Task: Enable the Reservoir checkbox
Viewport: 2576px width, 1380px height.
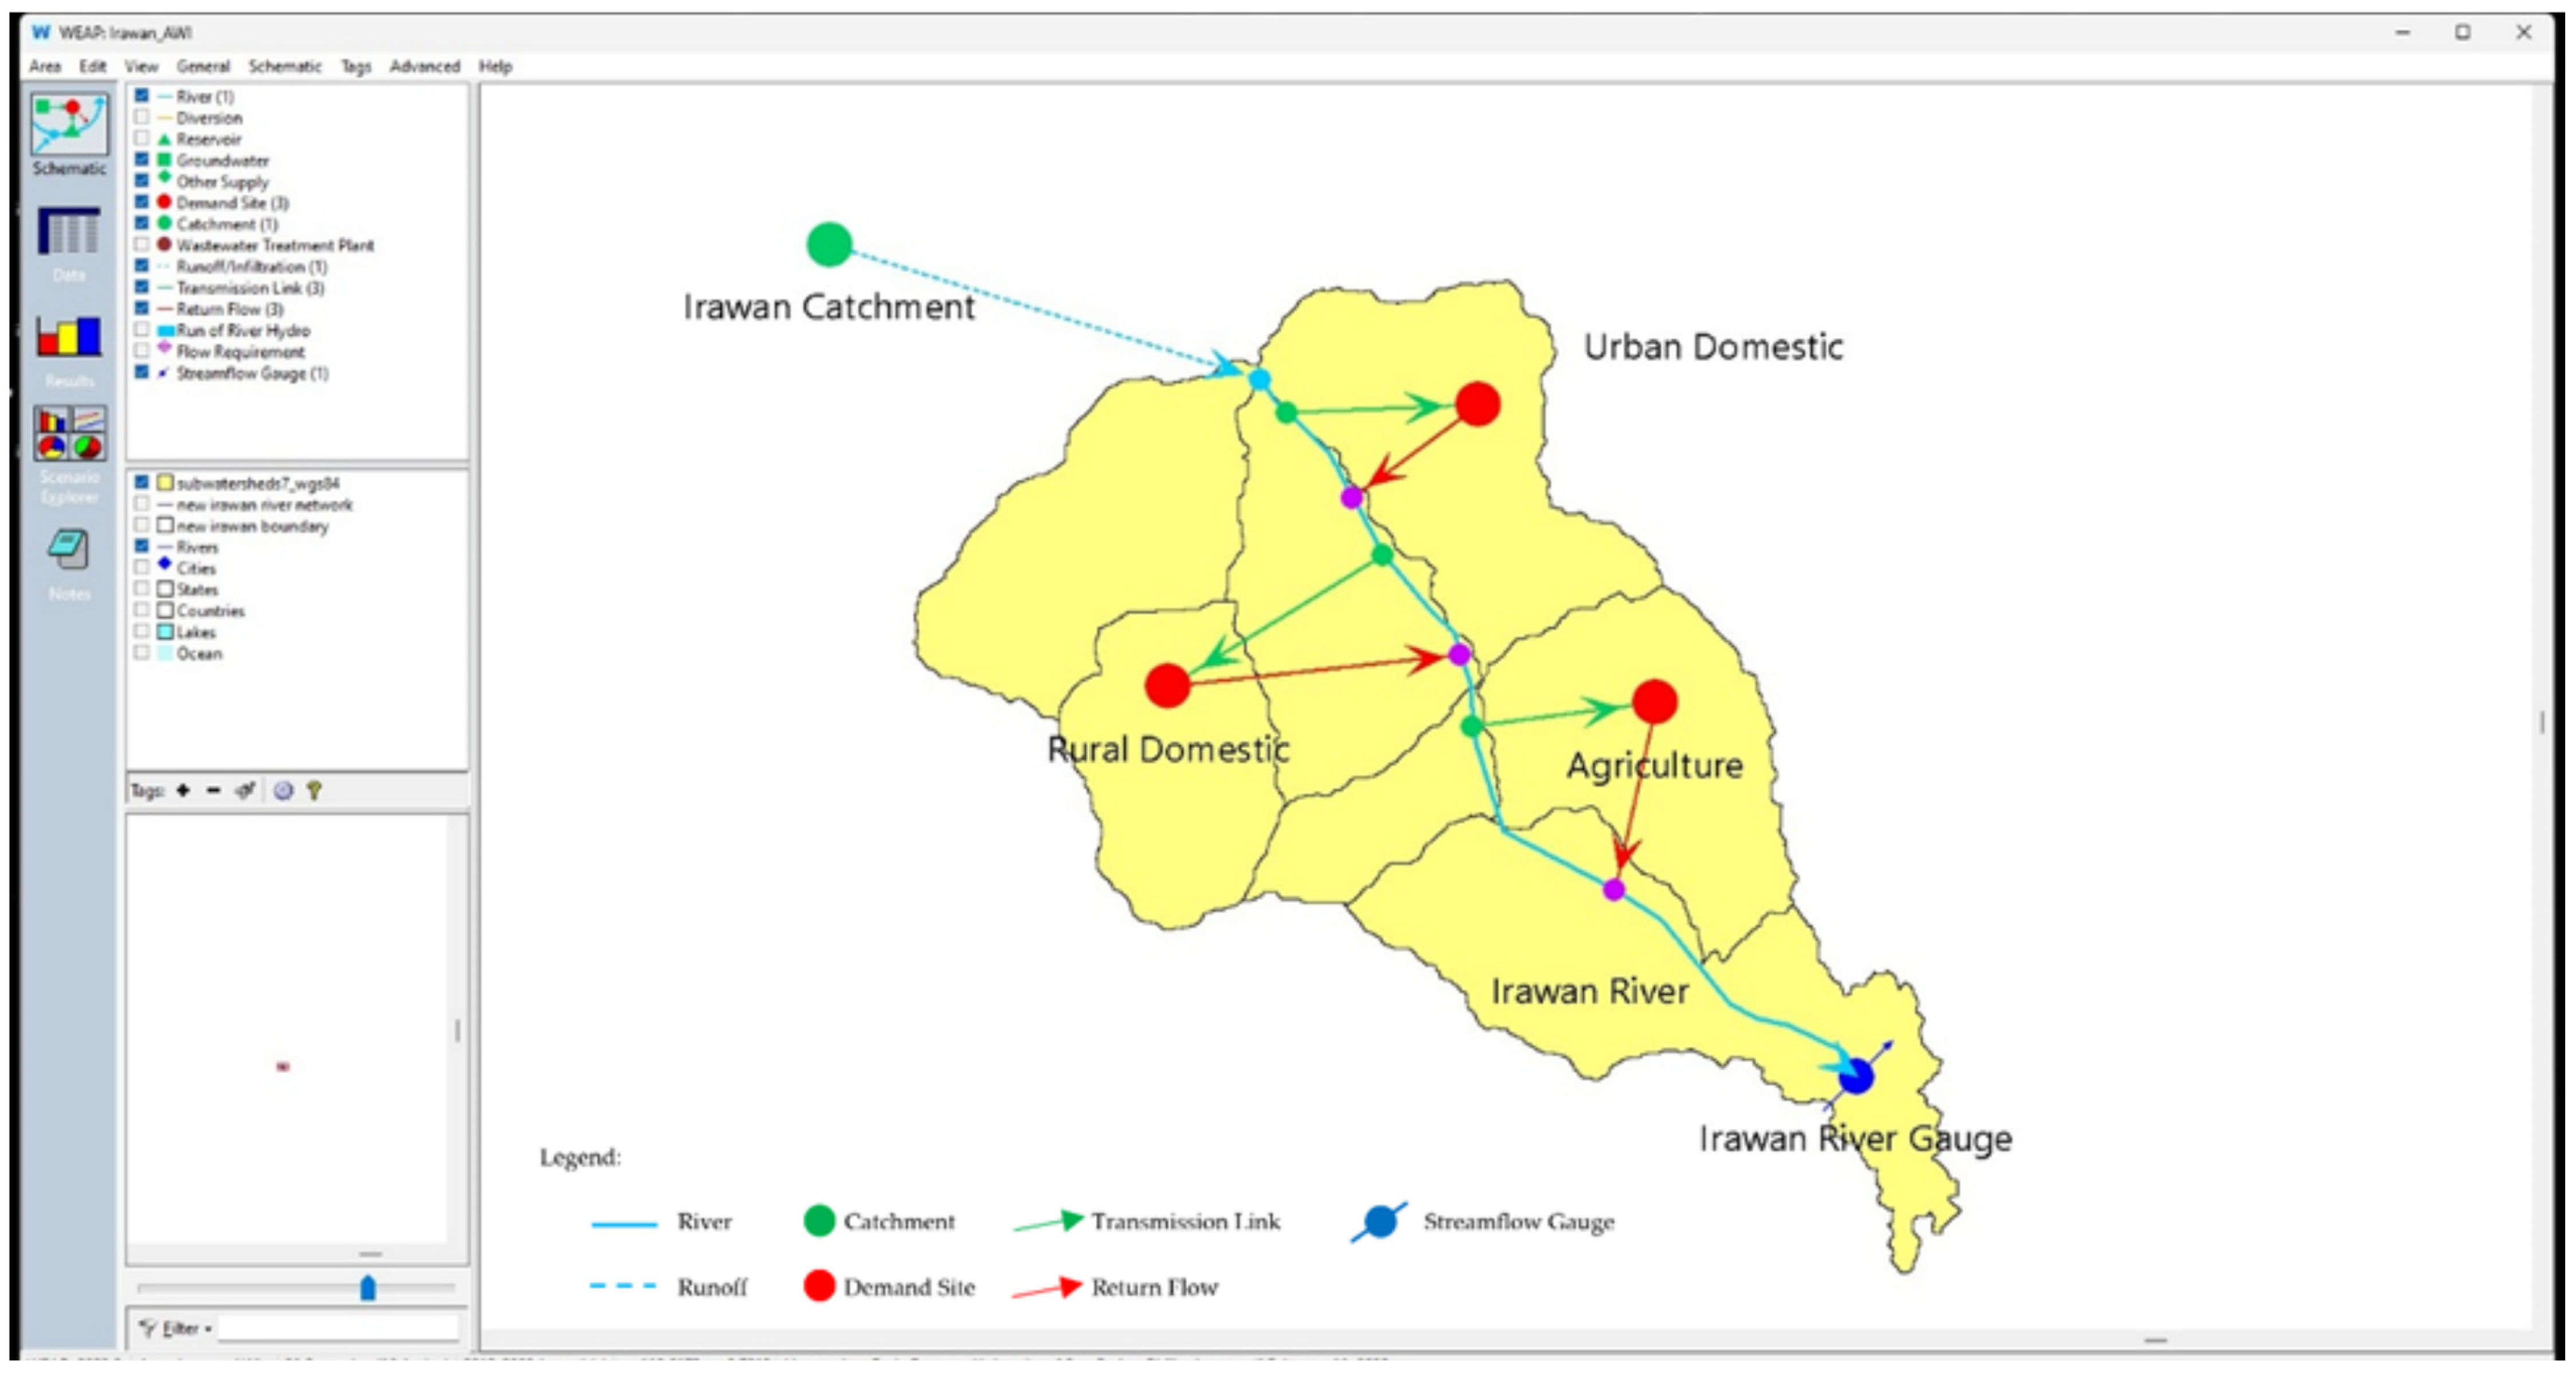Action: [142, 138]
